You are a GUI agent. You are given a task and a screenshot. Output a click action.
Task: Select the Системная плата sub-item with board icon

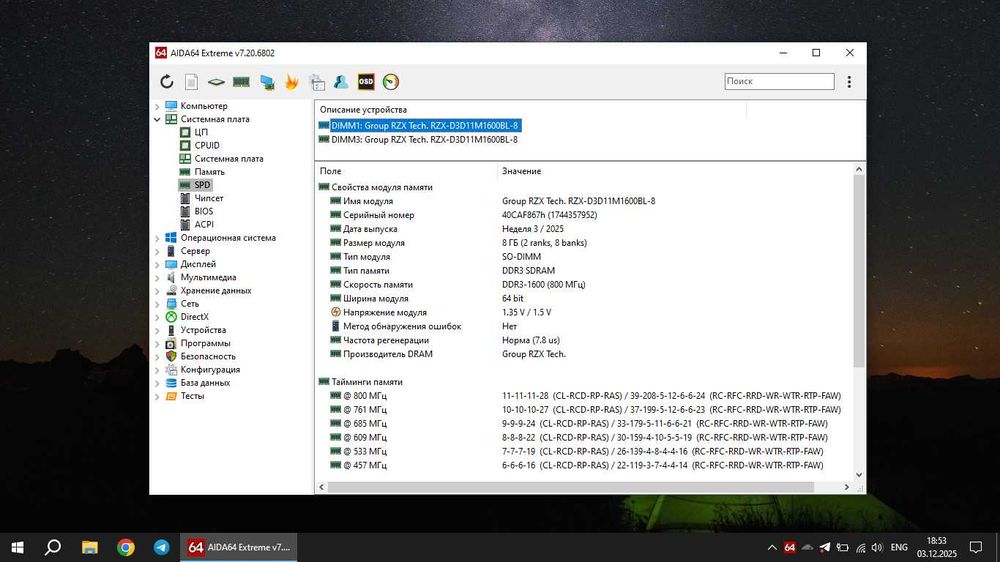pos(228,159)
